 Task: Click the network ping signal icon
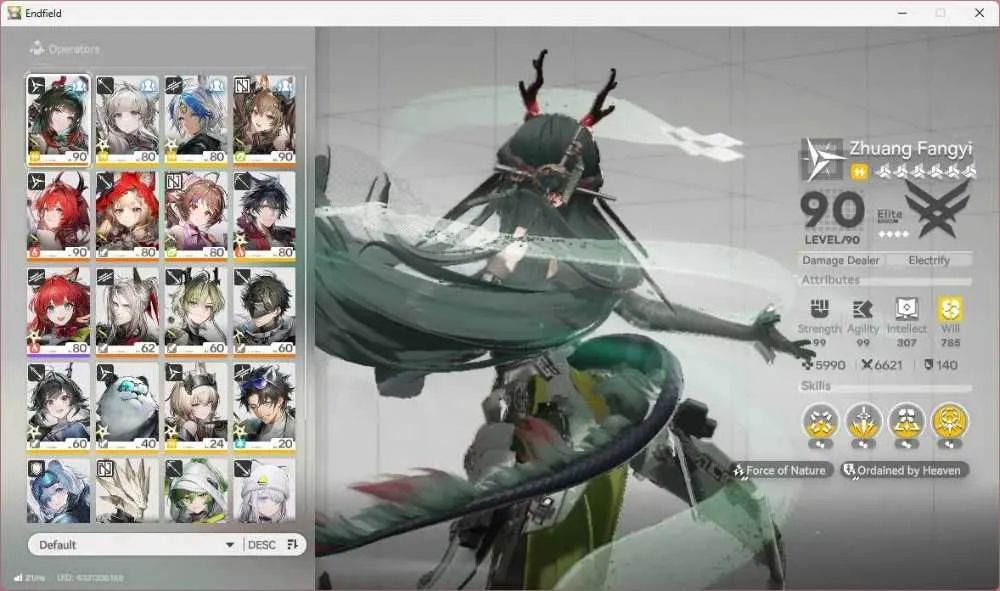(x=18, y=578)
